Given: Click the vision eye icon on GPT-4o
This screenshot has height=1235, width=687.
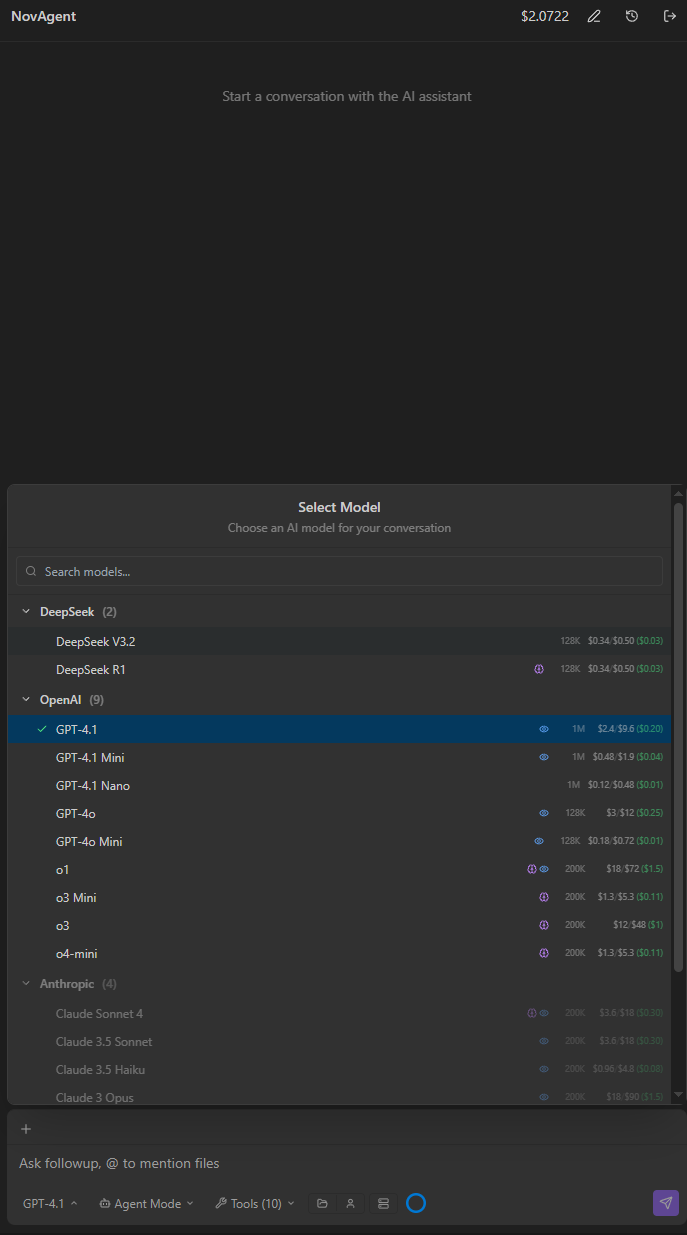Looking at the screenshot, I should [544, 813].
